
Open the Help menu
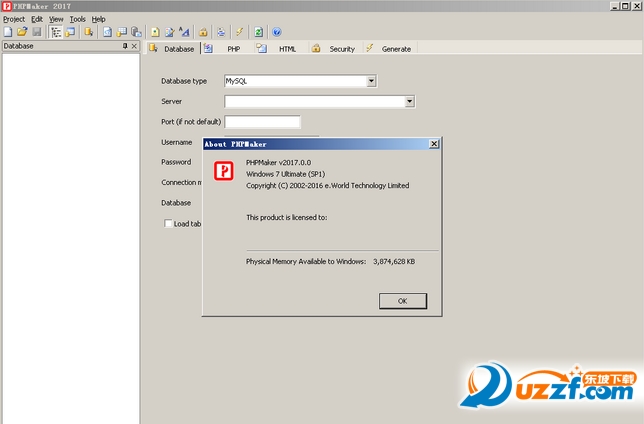click(99, 19)
